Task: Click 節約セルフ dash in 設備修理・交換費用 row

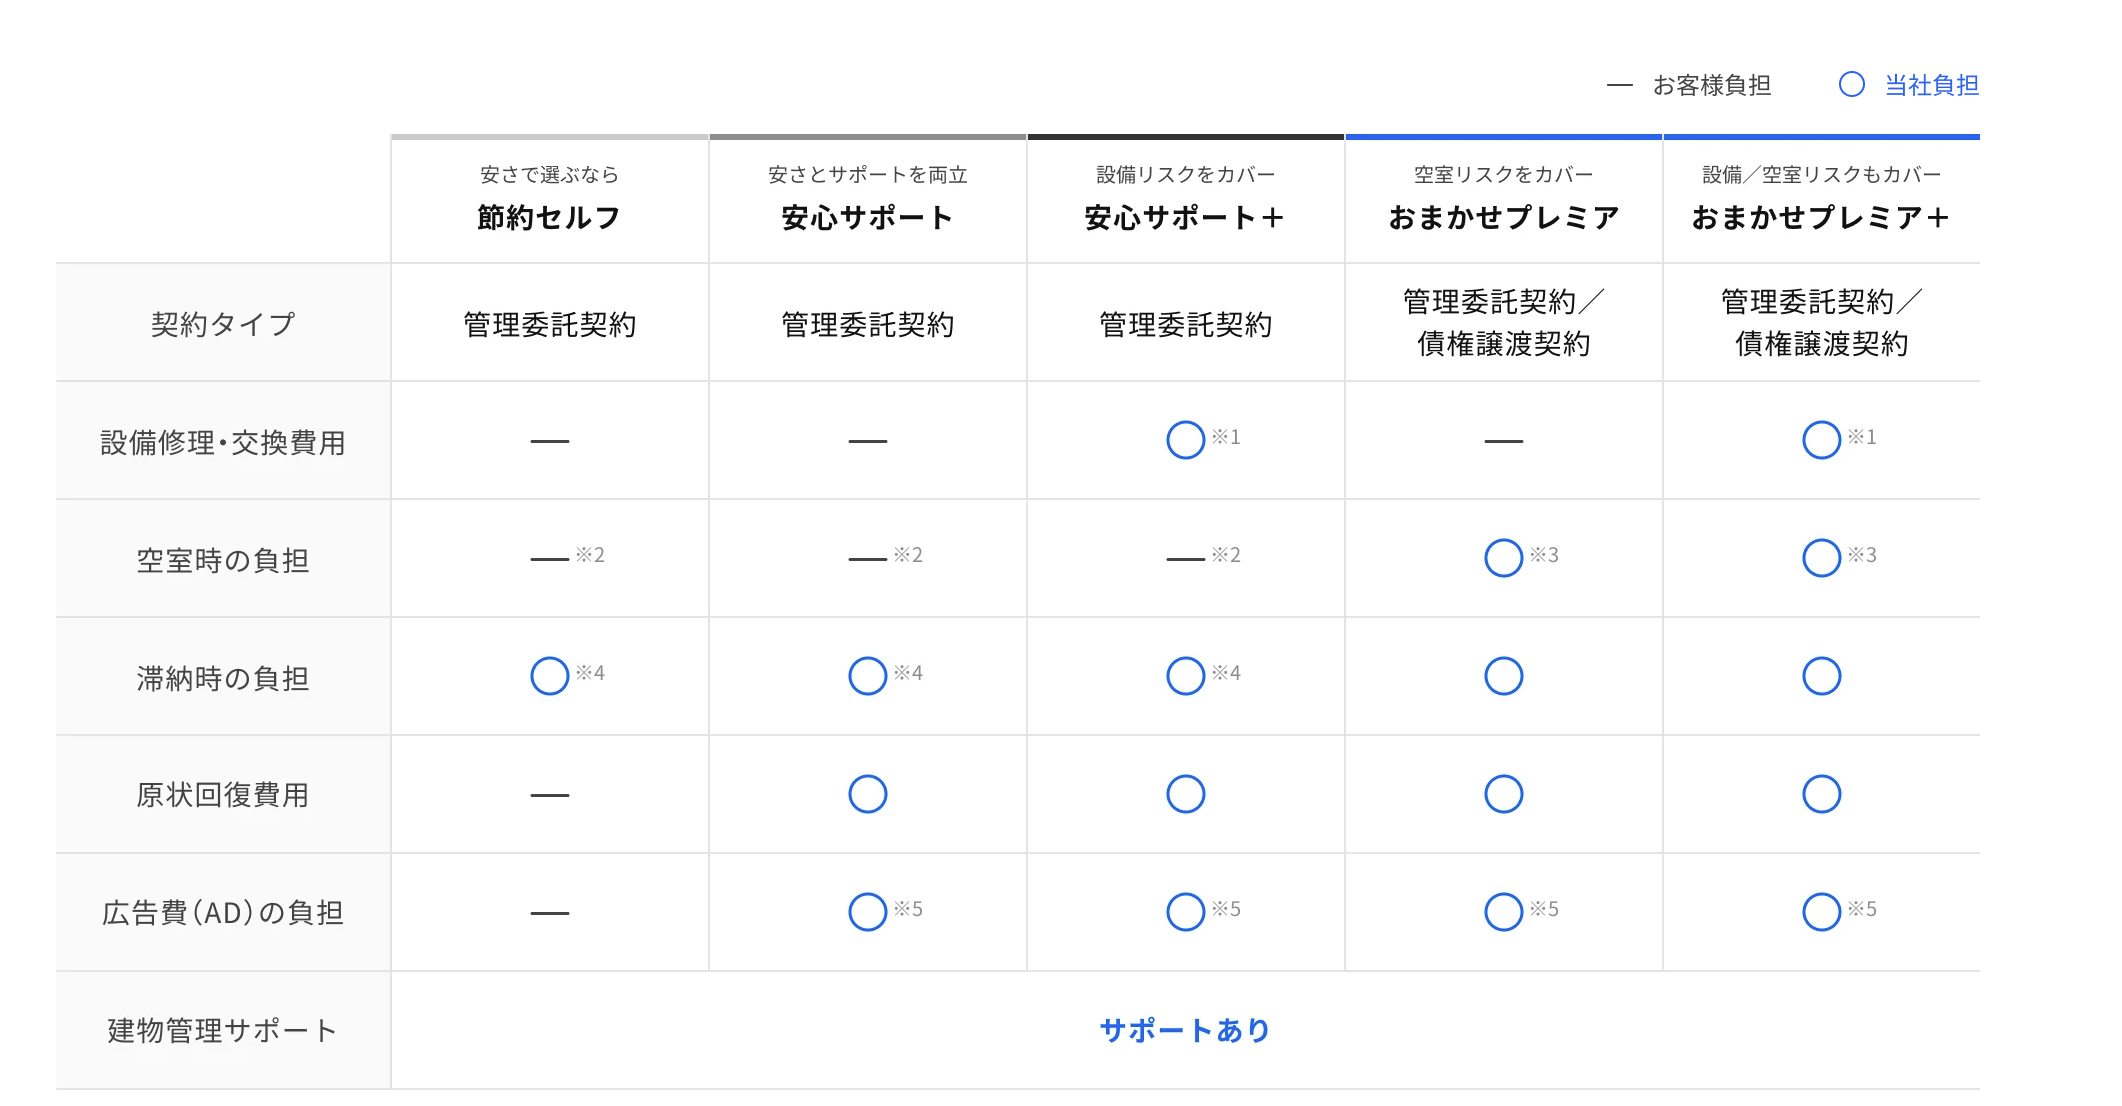Action: pyautogui.click(x=549, y=441)
